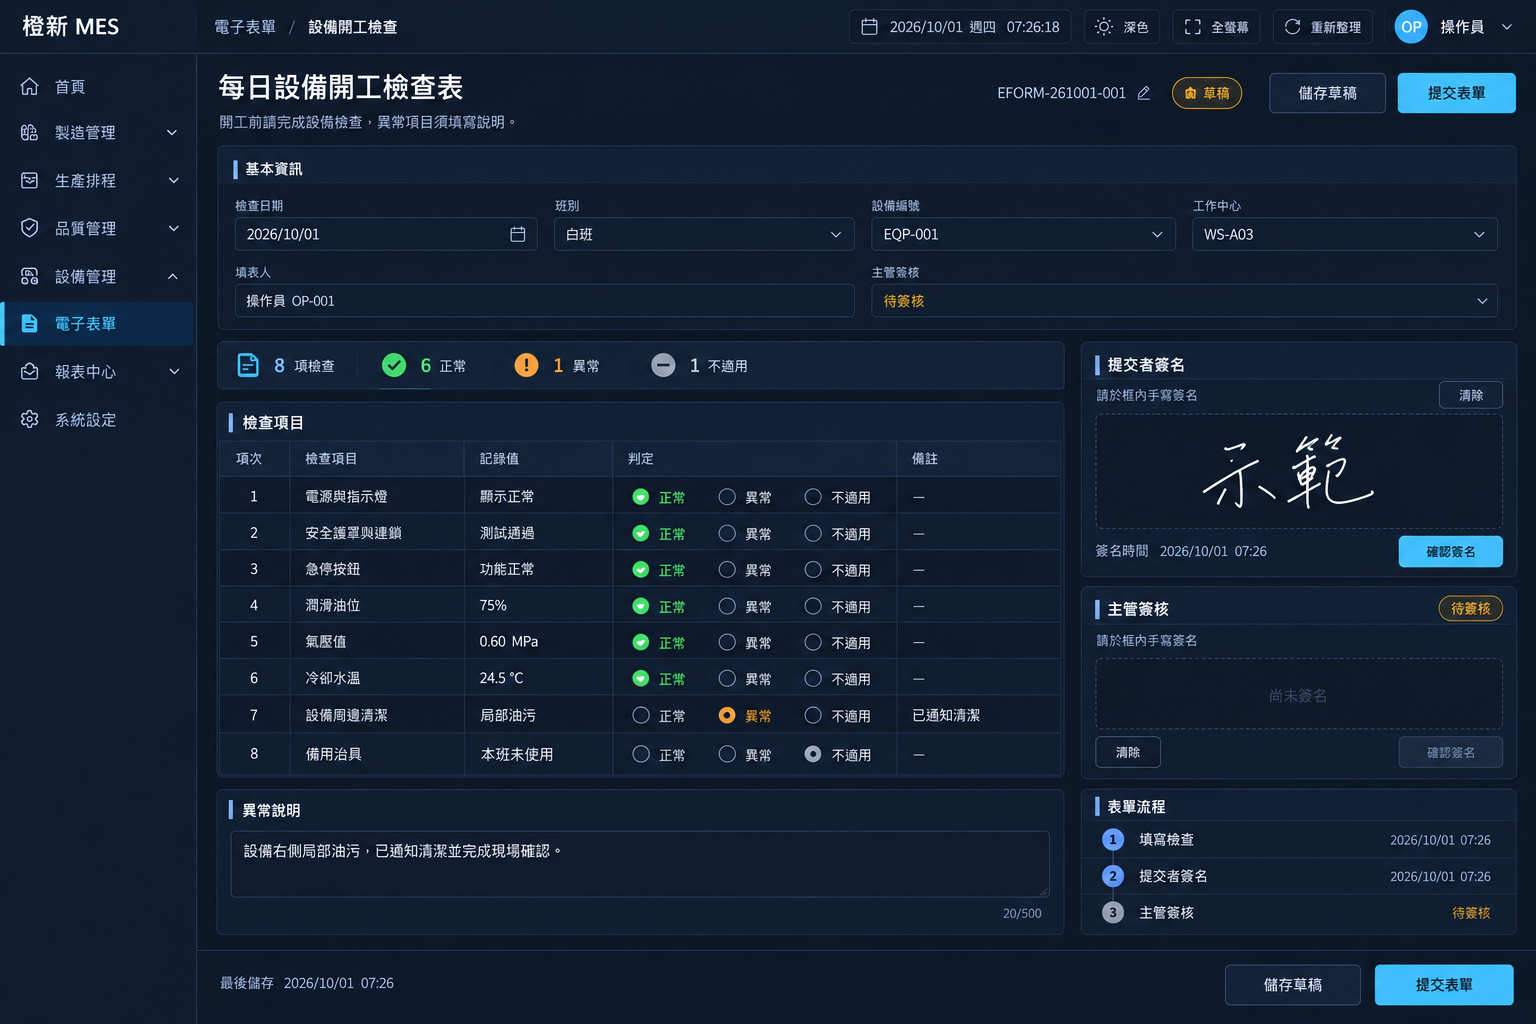This screenshot has height=1024, width=1536.
Task: Click the calendar icon in 檢查日期 field
Action: 518,234
